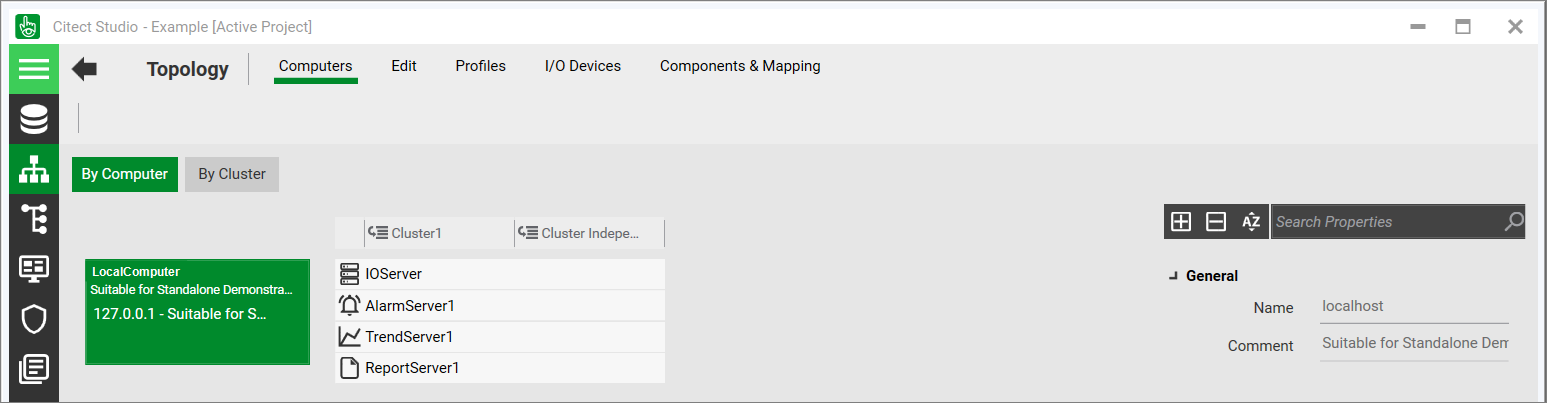Open the hamburger main menu
Screen dimensions: 1547x403
pyautogui.click(x=34, y=69)
